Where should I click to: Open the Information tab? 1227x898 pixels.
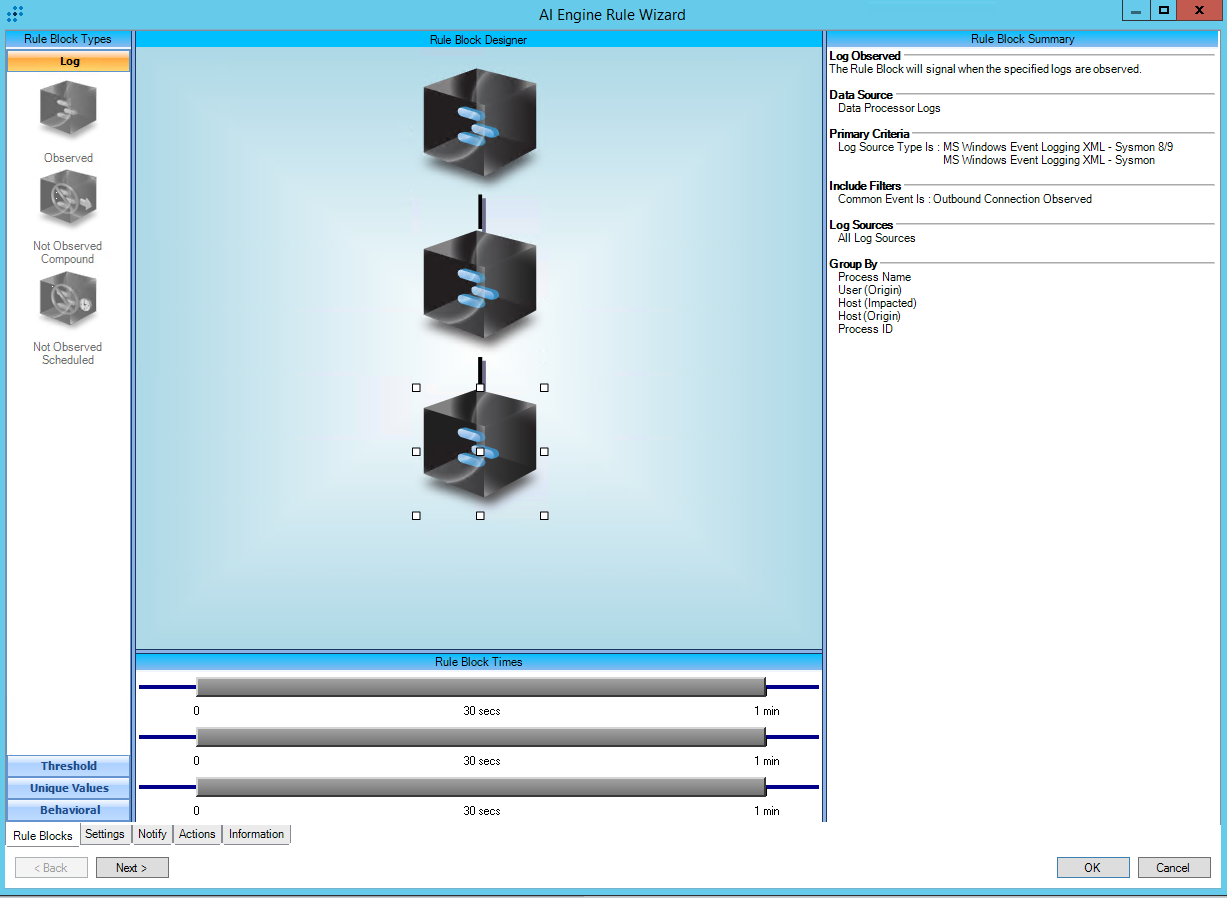[x=256, y=834]
